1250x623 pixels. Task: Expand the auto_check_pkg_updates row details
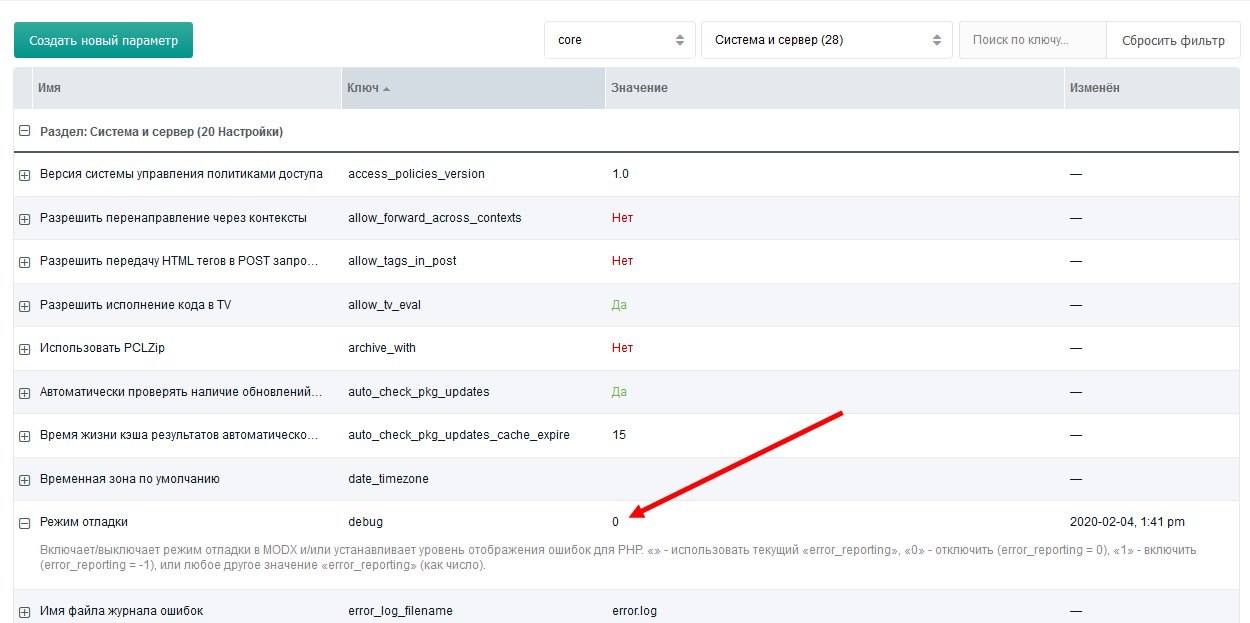[x=25, y=393]
